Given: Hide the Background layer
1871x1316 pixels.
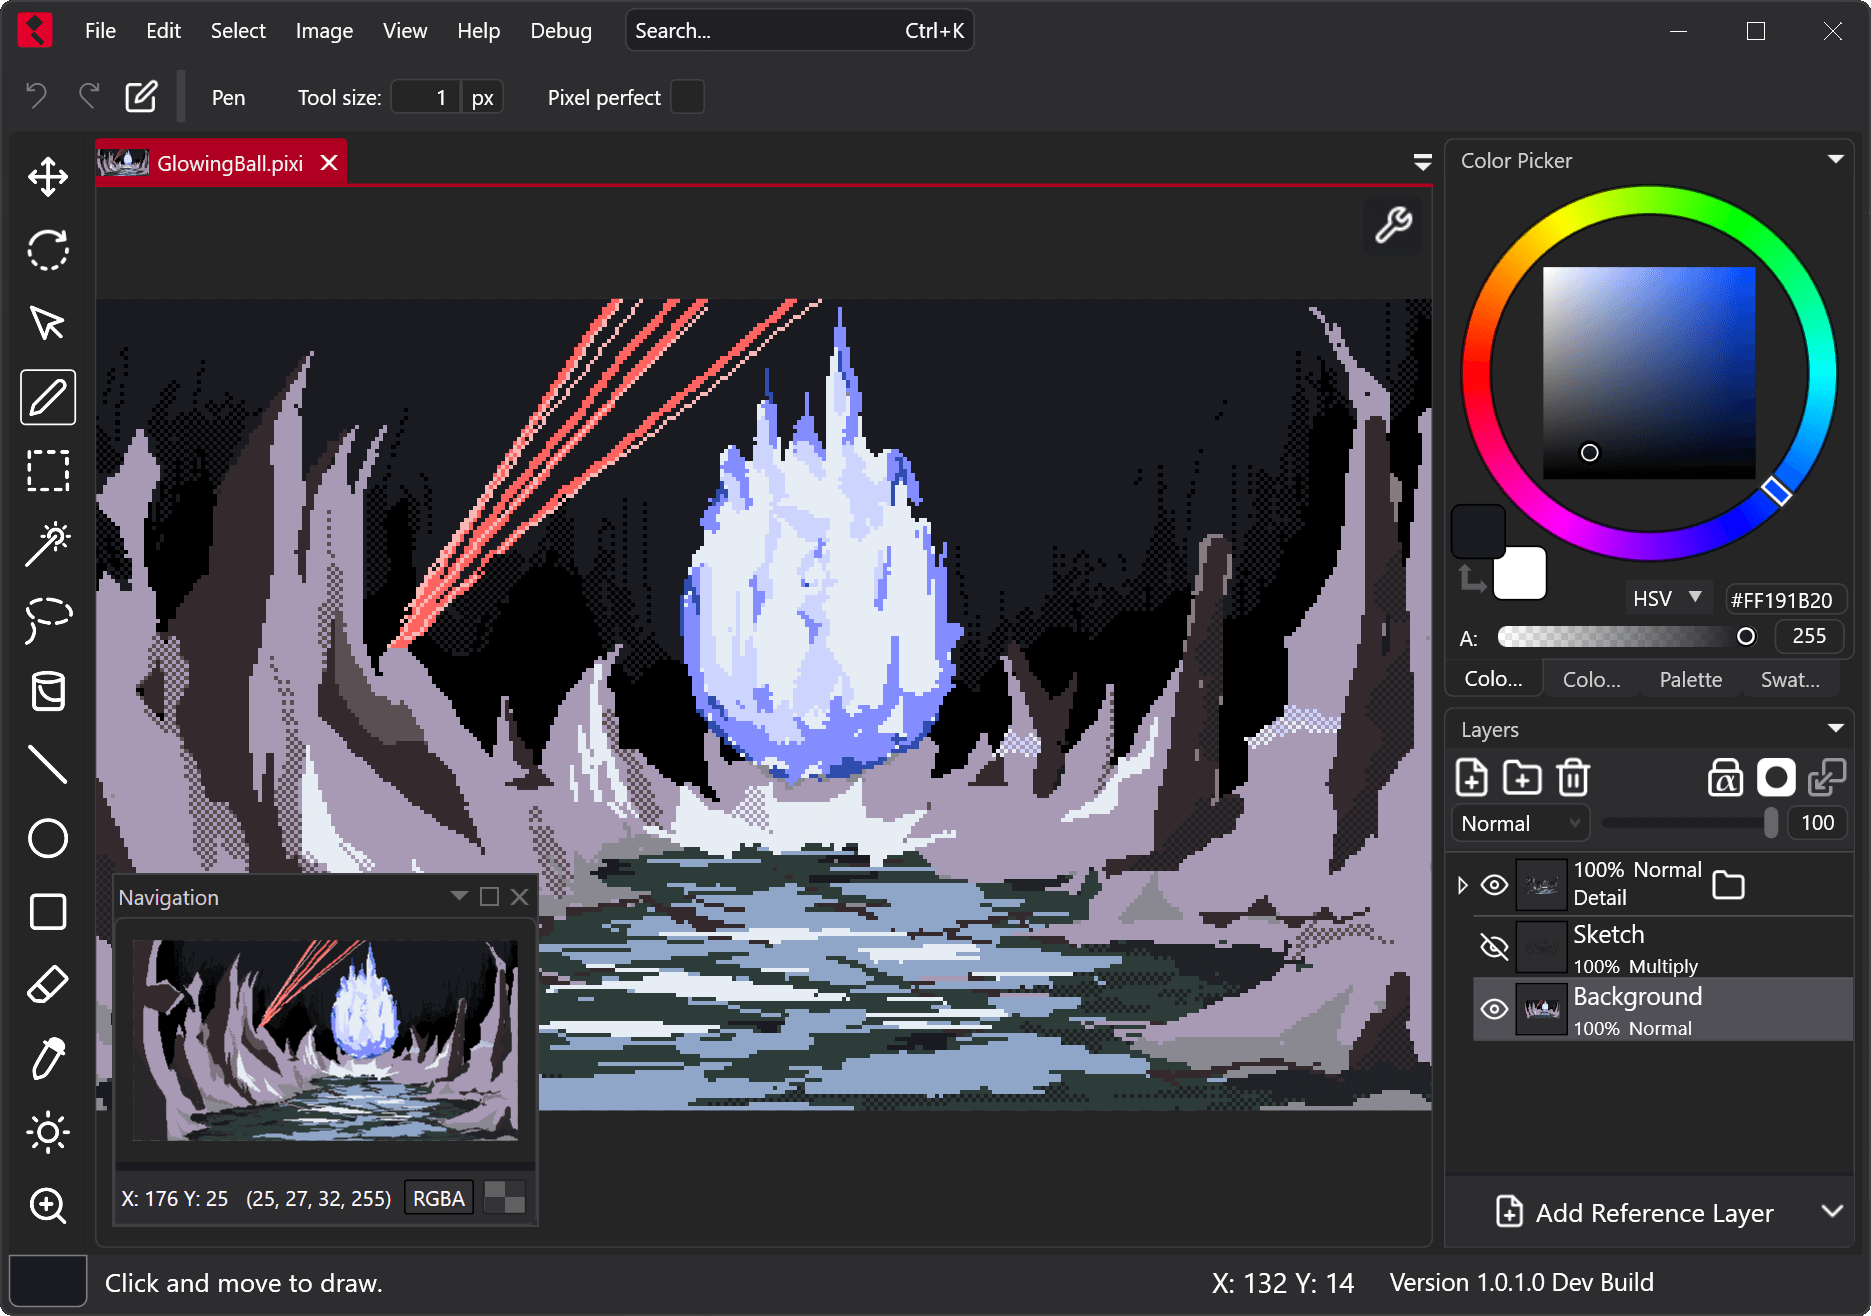Looking at the screenshot, I should pos(1494,1009).
